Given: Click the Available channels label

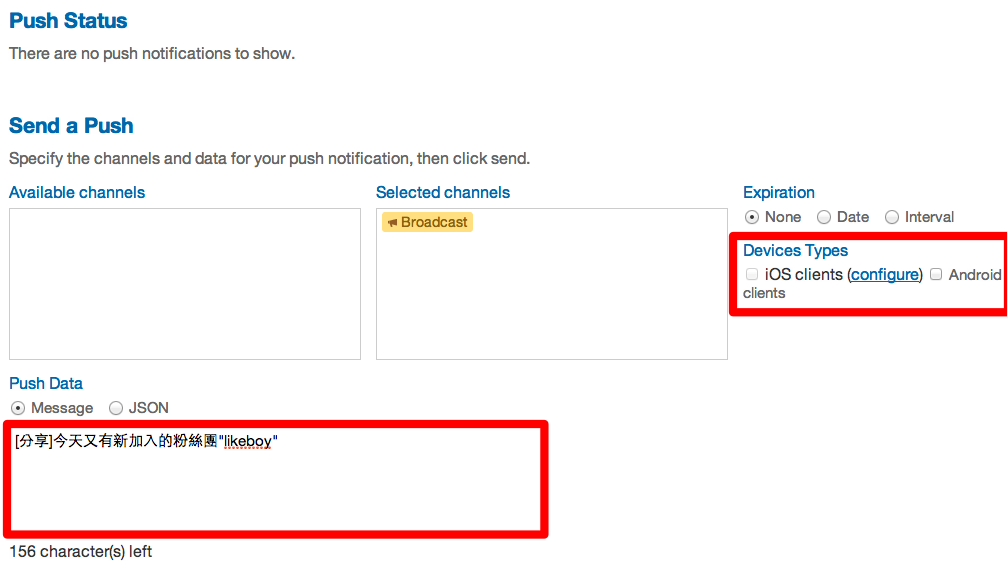Looking at the screenshot, I should point(77,193).
